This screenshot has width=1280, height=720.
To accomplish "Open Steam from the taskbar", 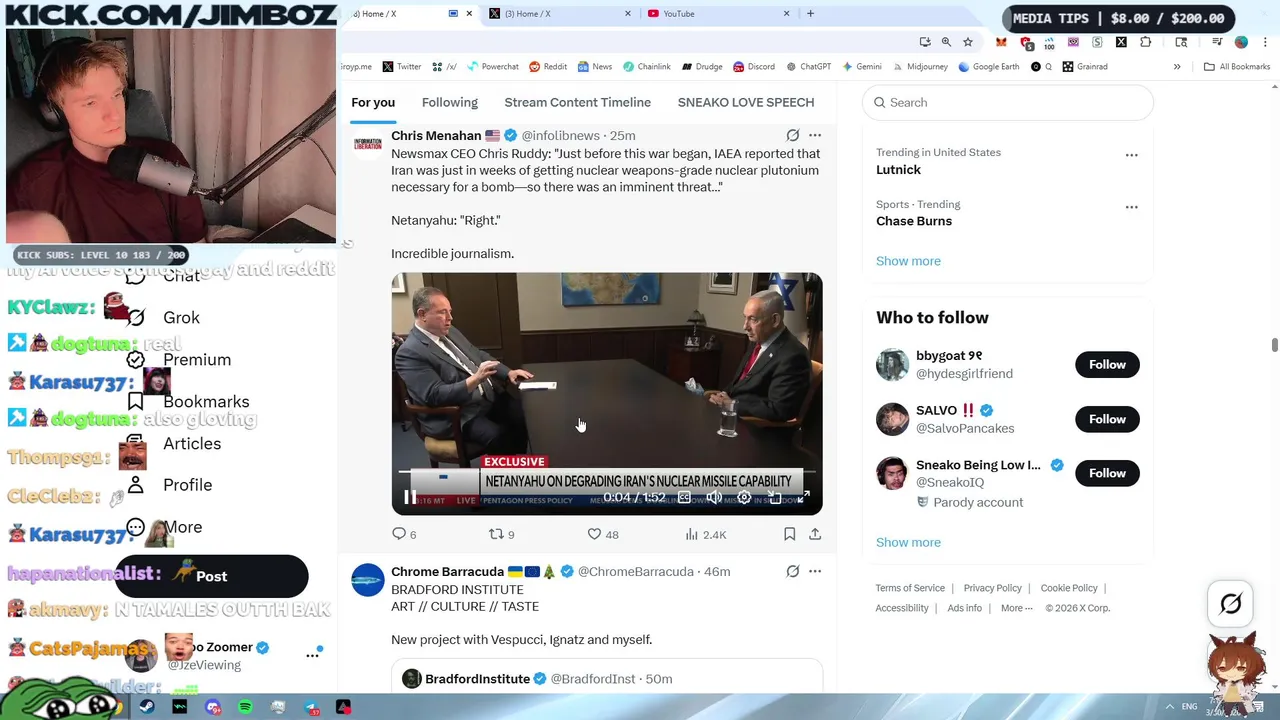I will click(x=147, y=707).
